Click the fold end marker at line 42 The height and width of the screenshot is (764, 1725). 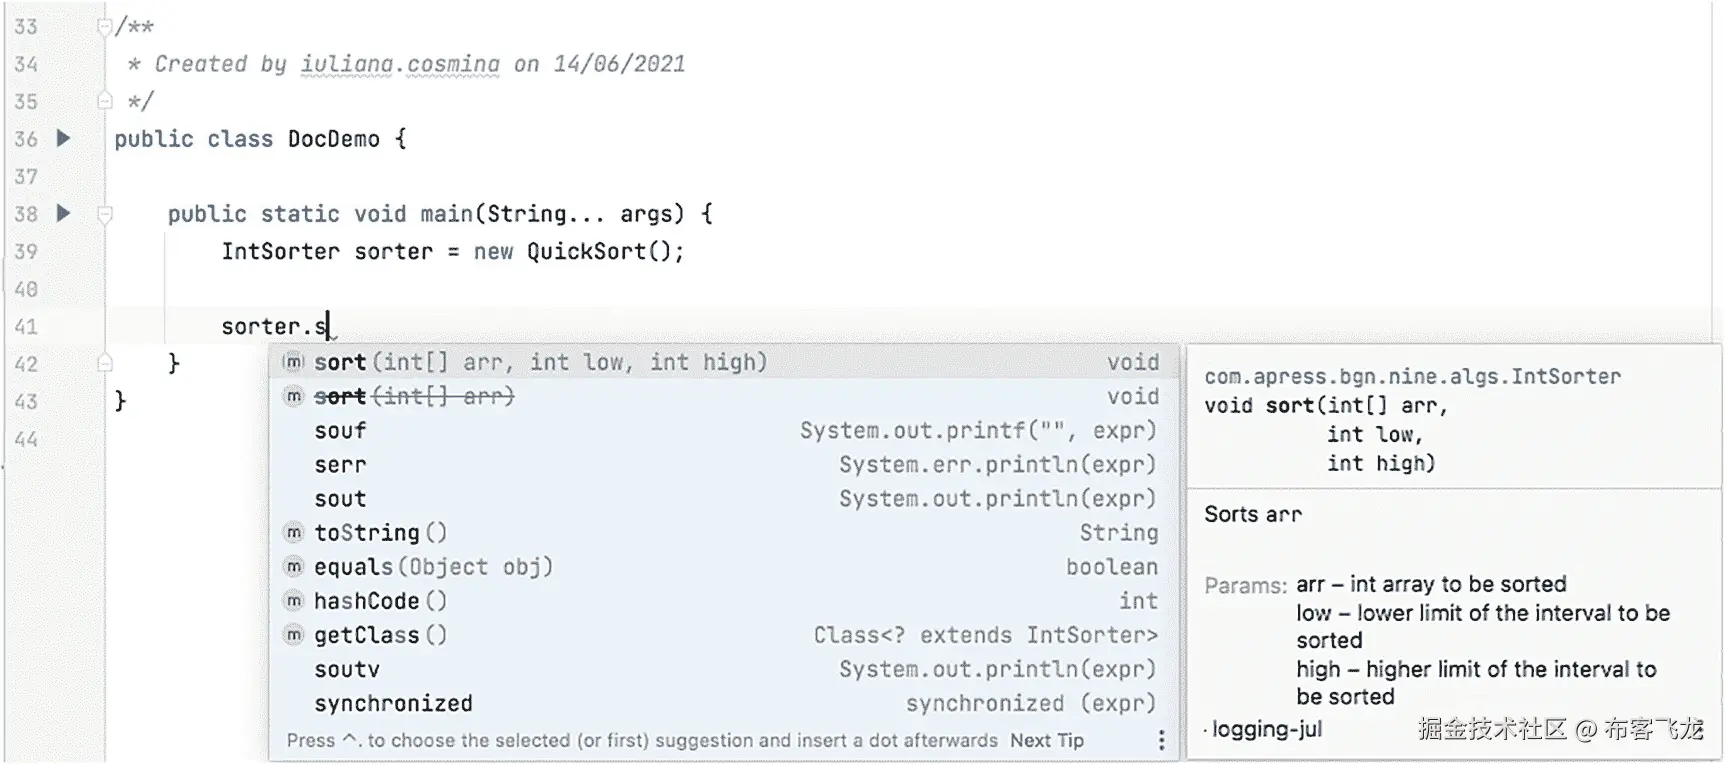tap(104, 363)
